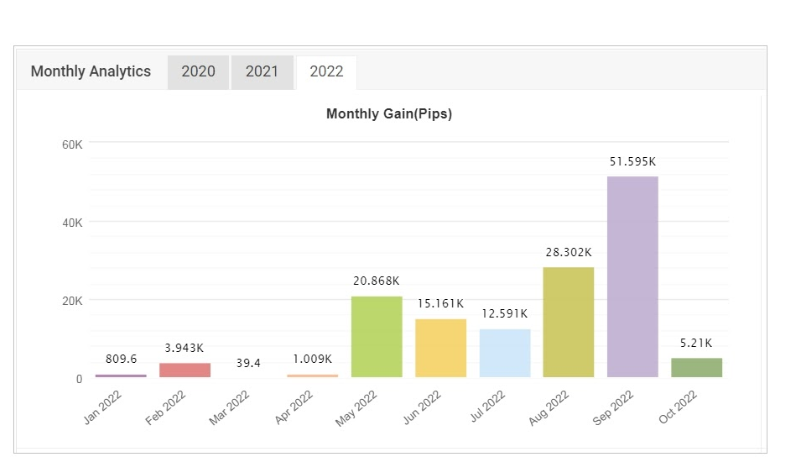This screenshot has height=471, width=787.
Task: Switch to the 2020 tab
Action: point(198,72)
